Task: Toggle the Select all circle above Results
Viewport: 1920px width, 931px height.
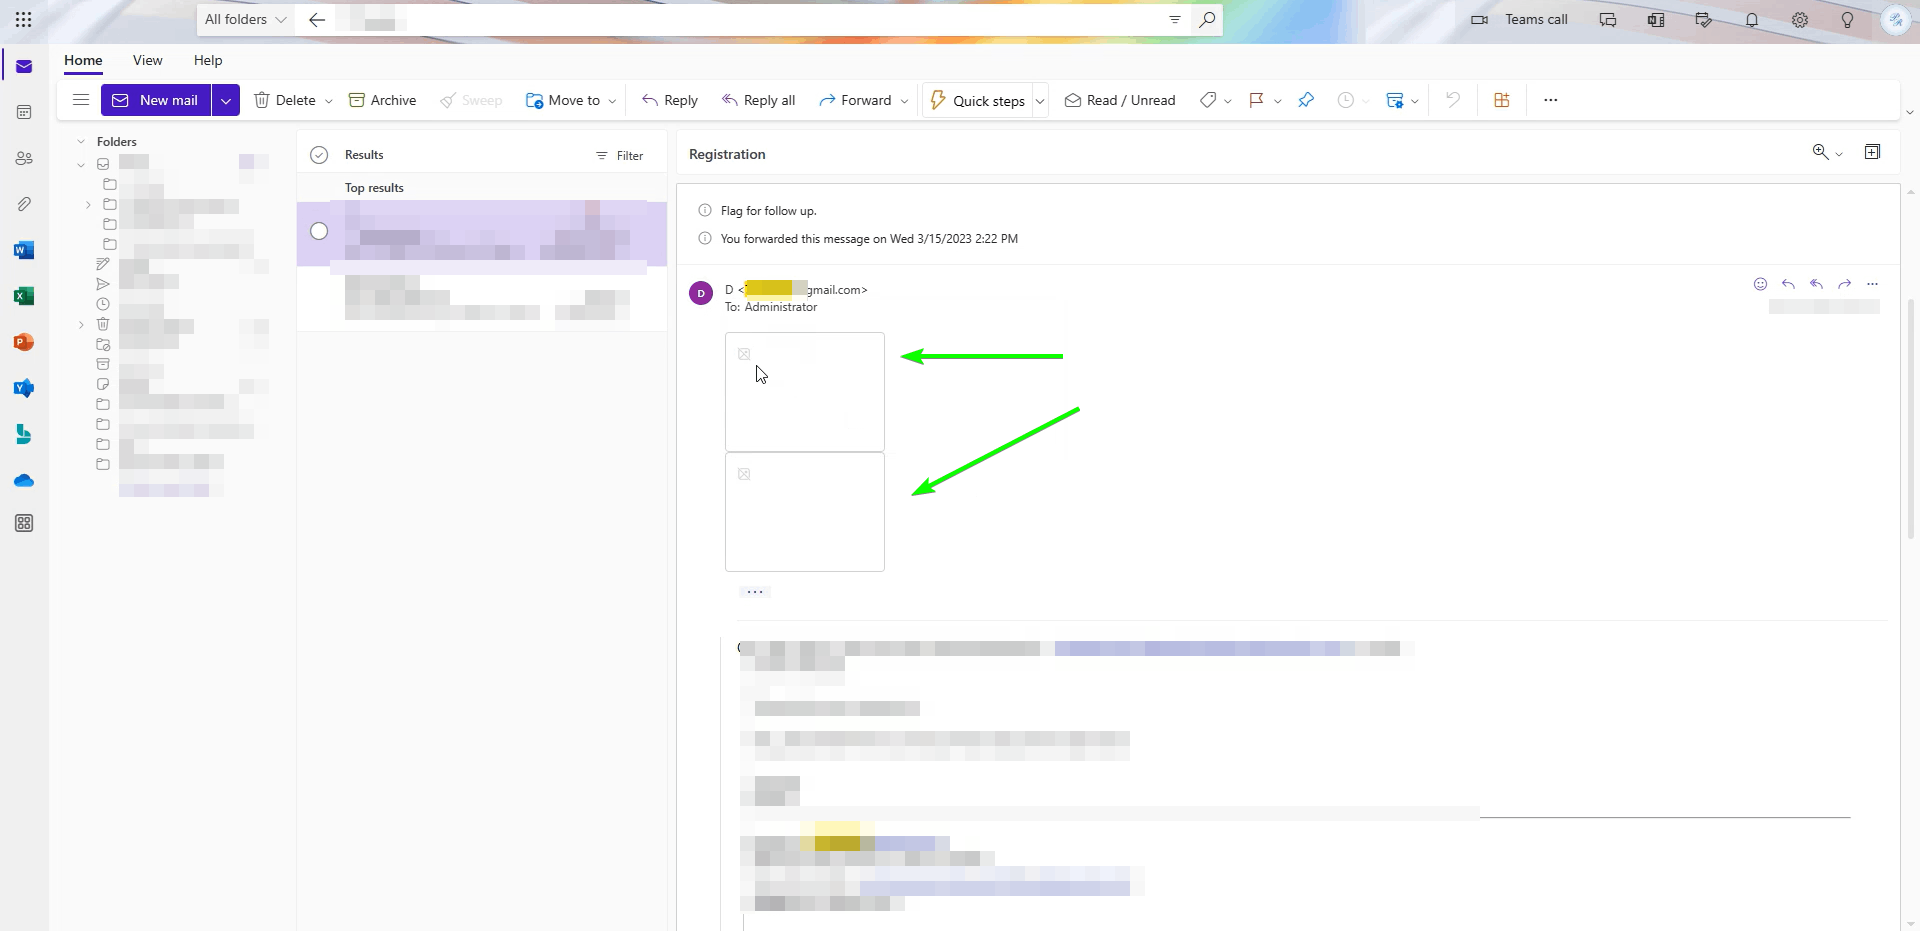Action: (x=319, y=155)
